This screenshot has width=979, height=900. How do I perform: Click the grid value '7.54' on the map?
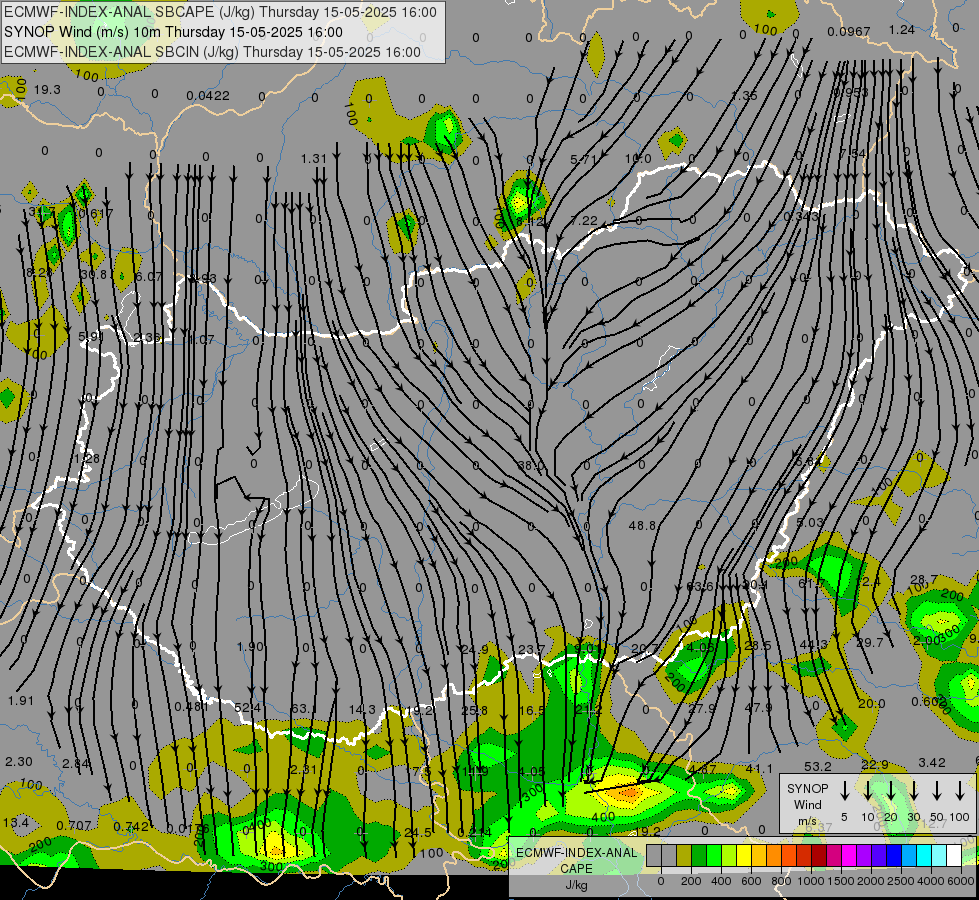click(x=852, y=153)
